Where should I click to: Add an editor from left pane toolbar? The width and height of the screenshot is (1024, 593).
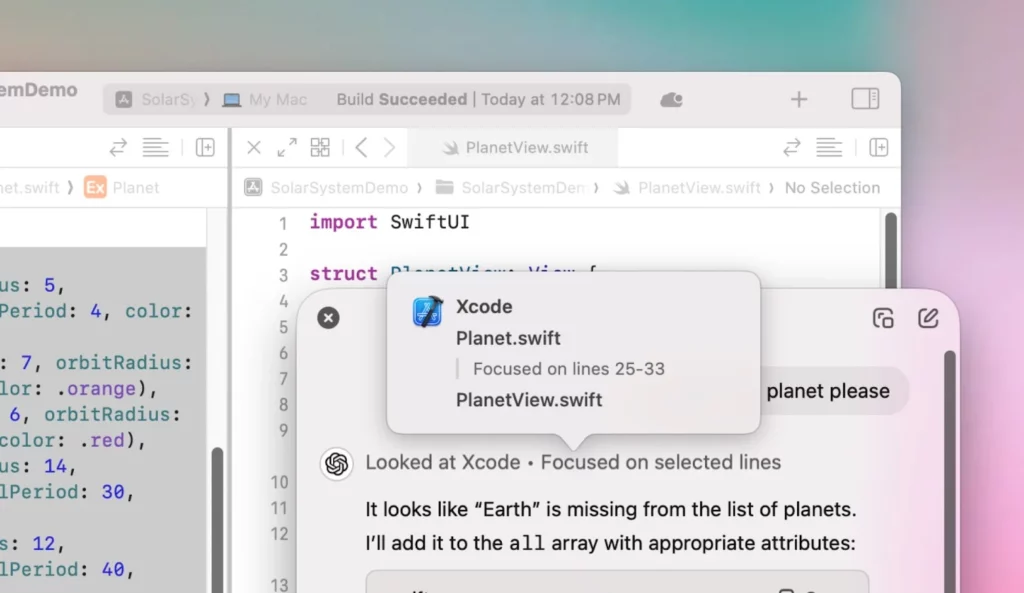click(205, 148)
